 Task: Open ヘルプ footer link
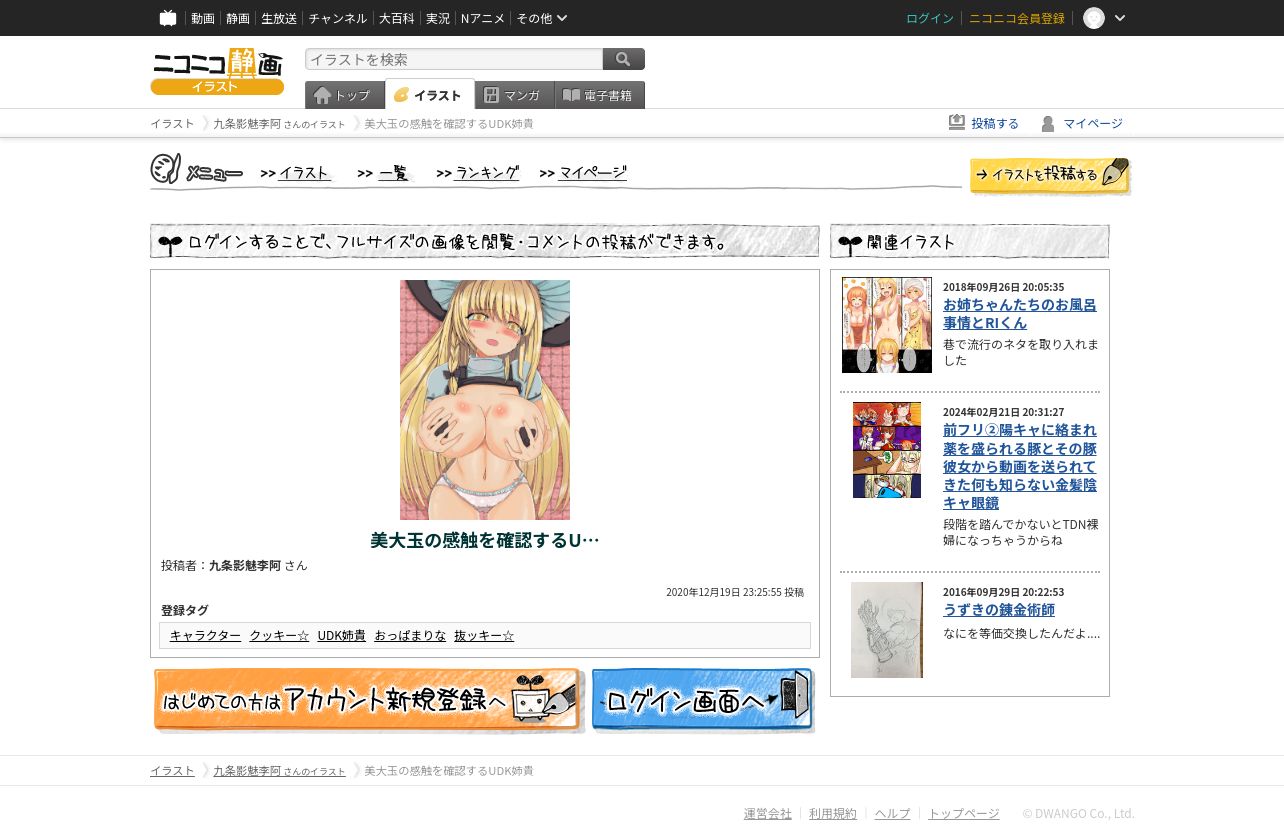[x=893, y=814]
